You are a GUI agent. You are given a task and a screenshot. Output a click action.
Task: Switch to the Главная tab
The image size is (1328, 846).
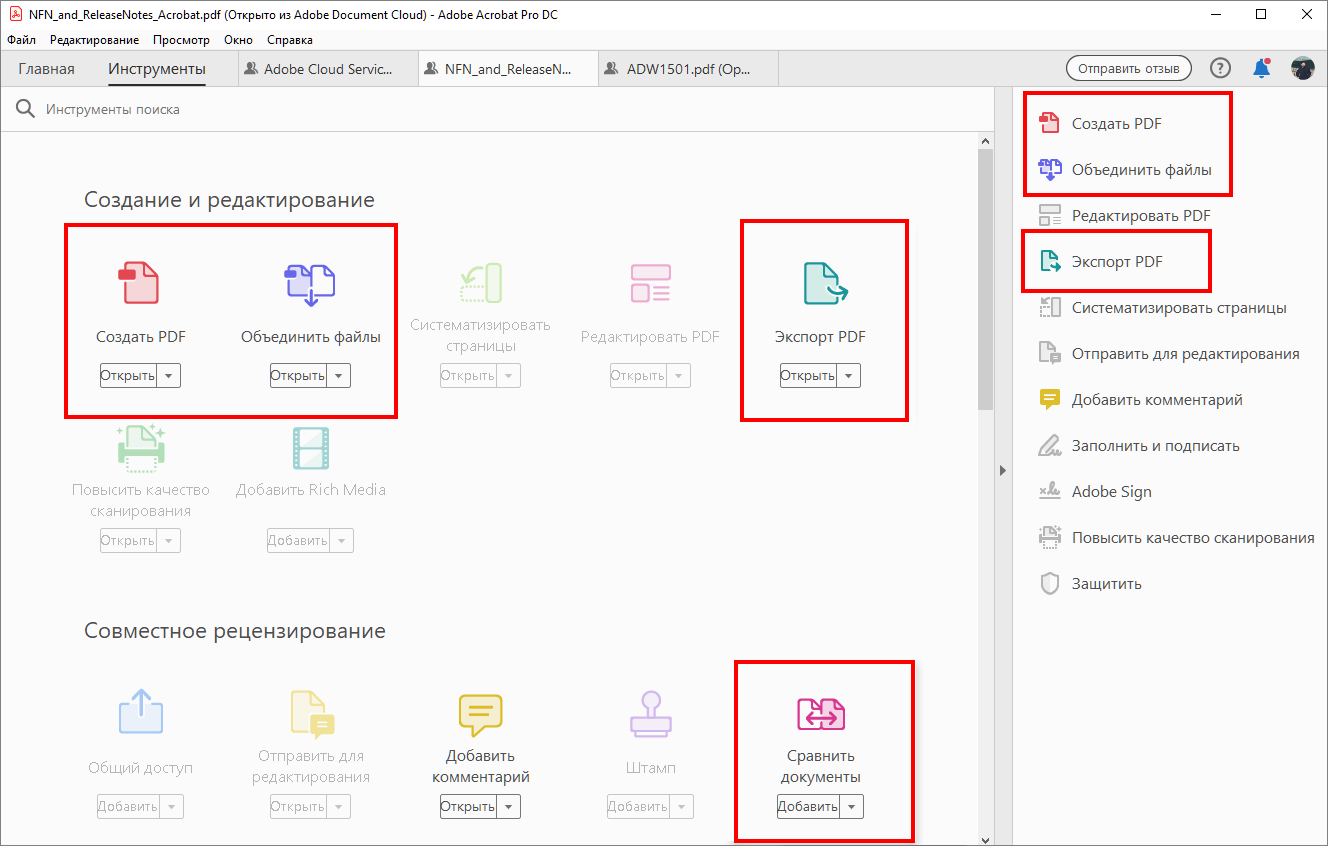tap(46, 69)
